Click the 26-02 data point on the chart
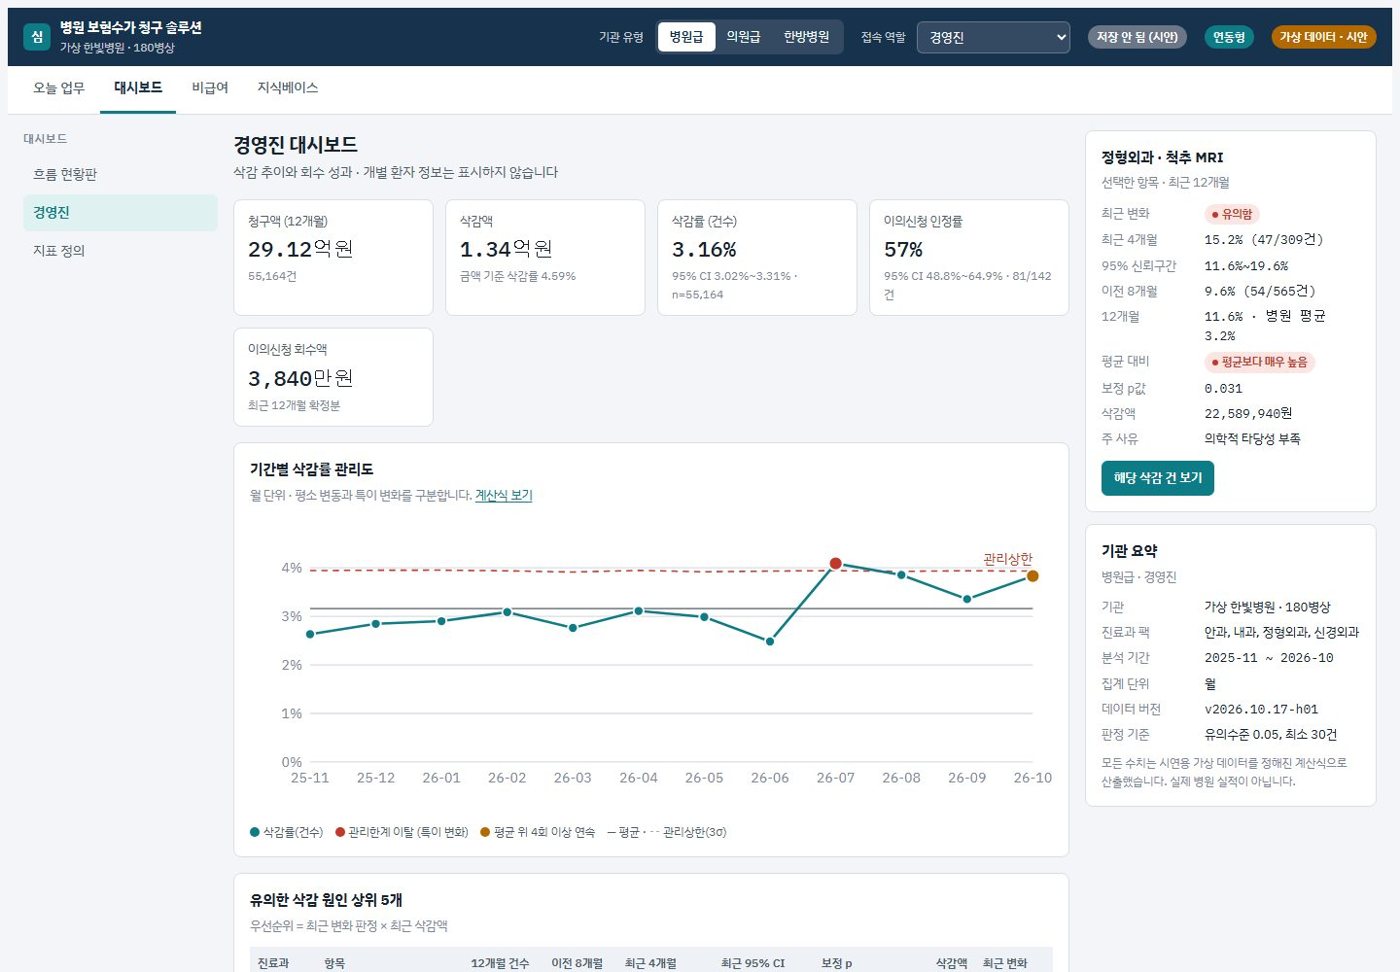The image size is (1400, 972). point(507,612)
